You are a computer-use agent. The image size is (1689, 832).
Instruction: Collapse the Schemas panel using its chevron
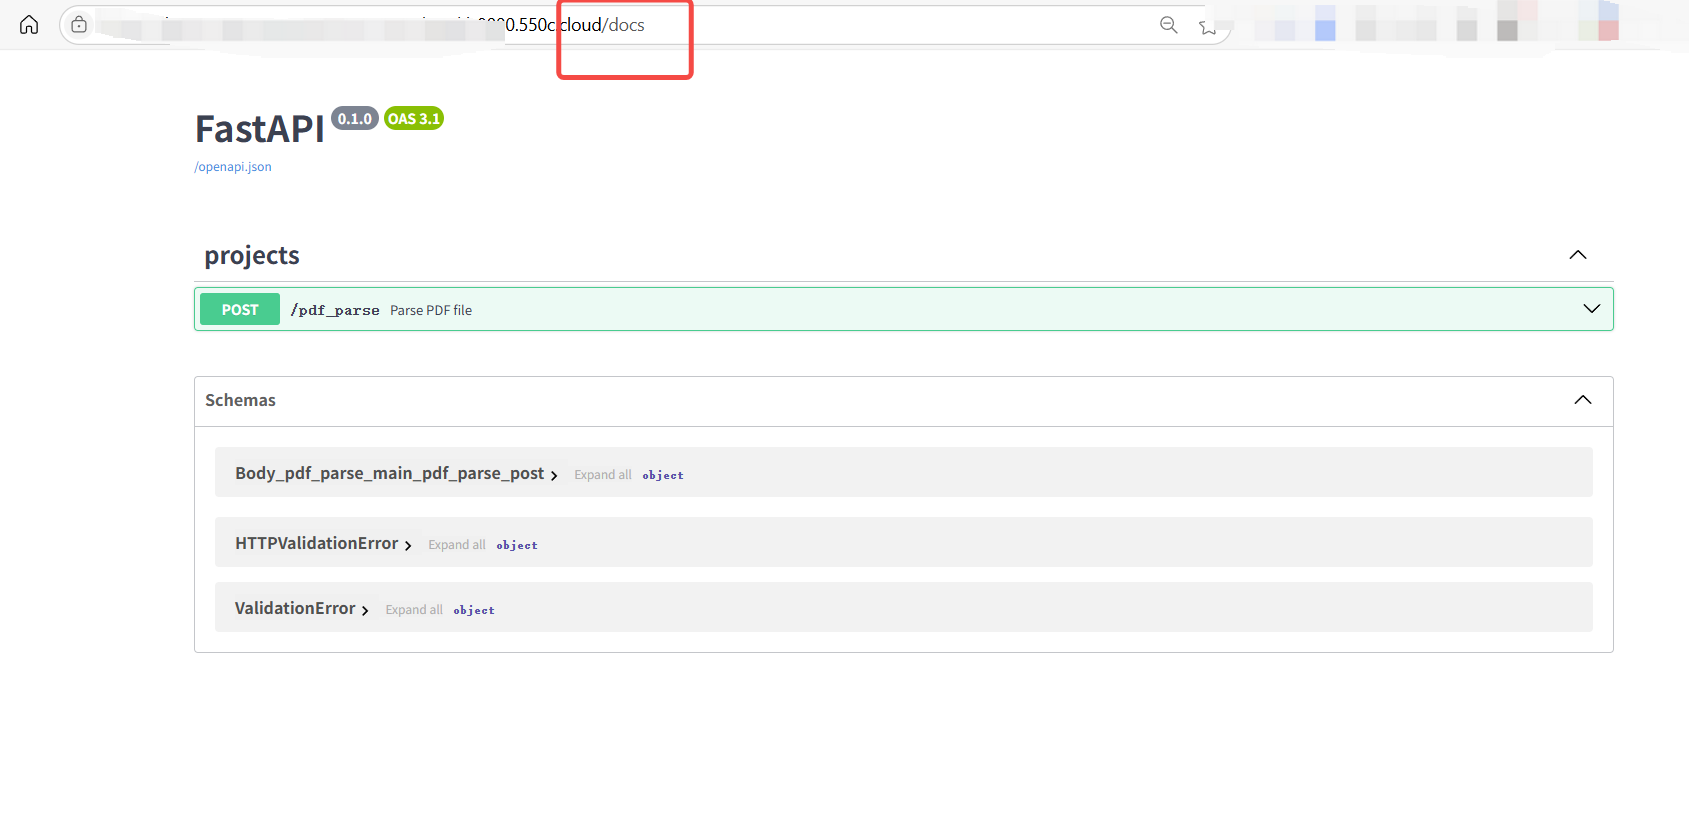1582,400
